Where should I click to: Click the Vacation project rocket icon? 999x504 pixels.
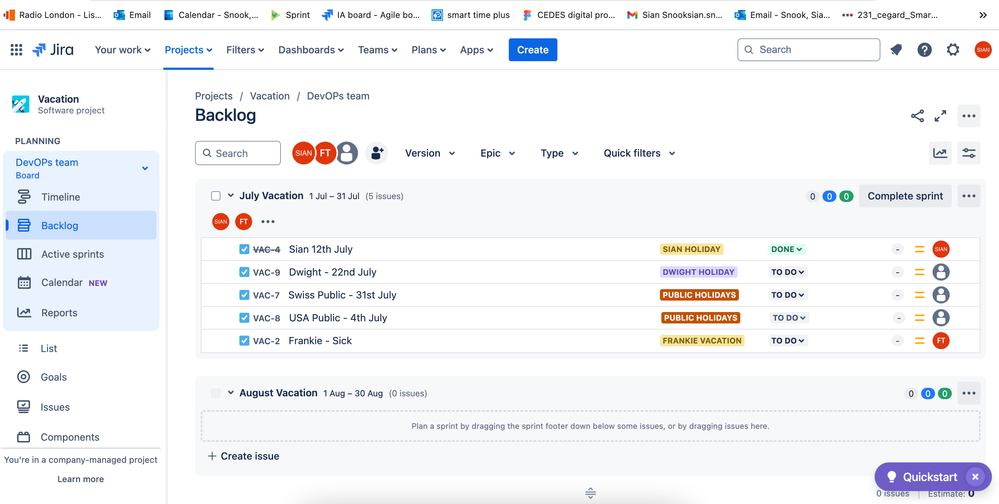pos(21,104)
